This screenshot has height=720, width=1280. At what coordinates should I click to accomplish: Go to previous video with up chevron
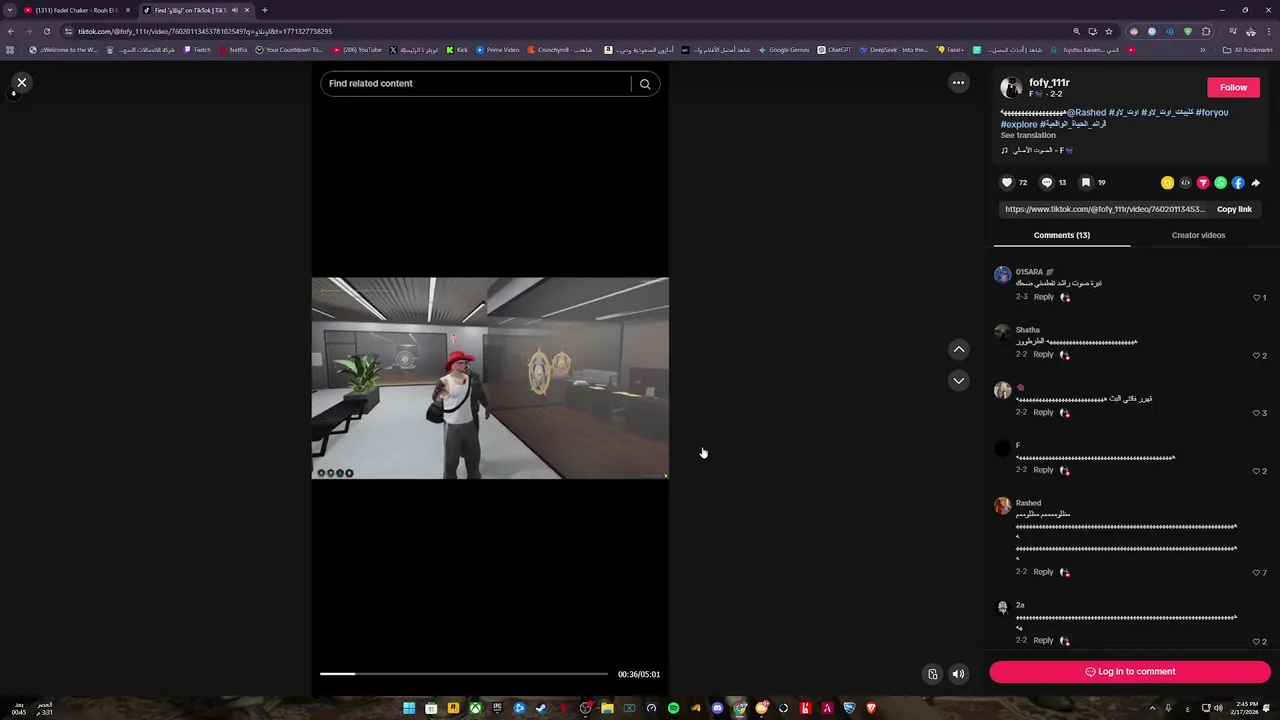point(959,349)
